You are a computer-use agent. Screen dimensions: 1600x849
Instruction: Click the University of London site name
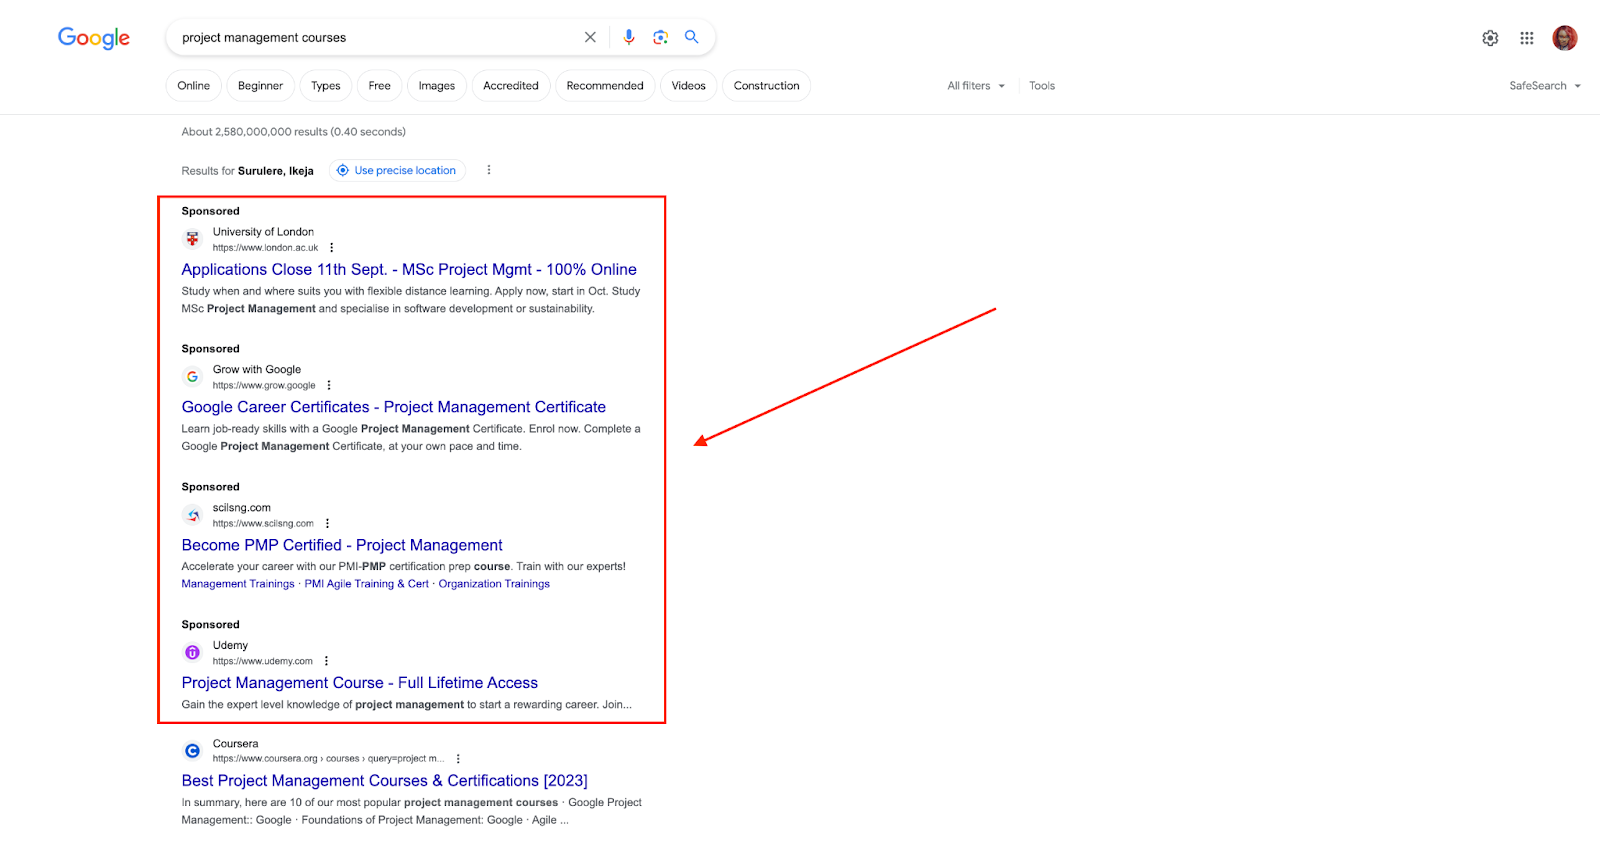pos(263,232)
